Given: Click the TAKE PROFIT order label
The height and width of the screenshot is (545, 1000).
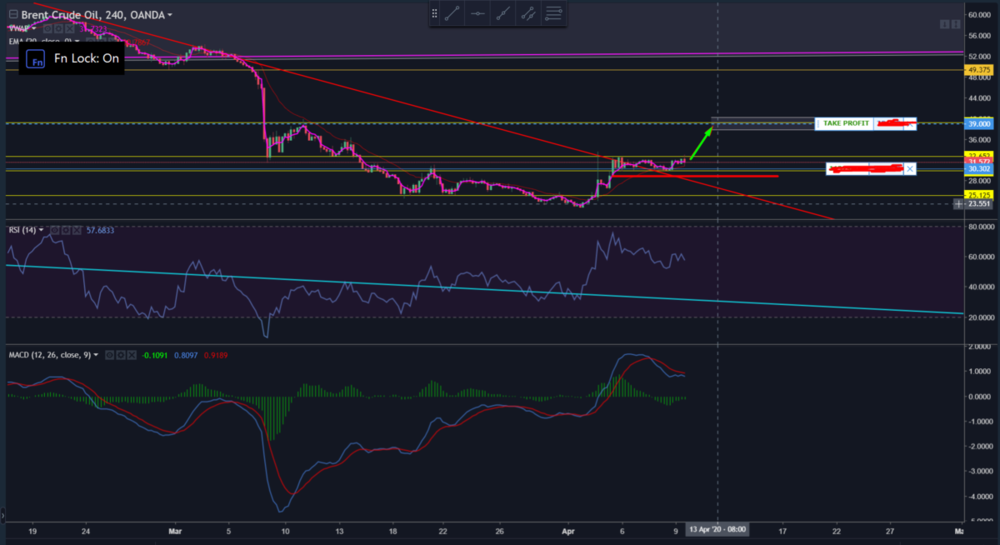Looking at the screenshot, I should point(846,123).
